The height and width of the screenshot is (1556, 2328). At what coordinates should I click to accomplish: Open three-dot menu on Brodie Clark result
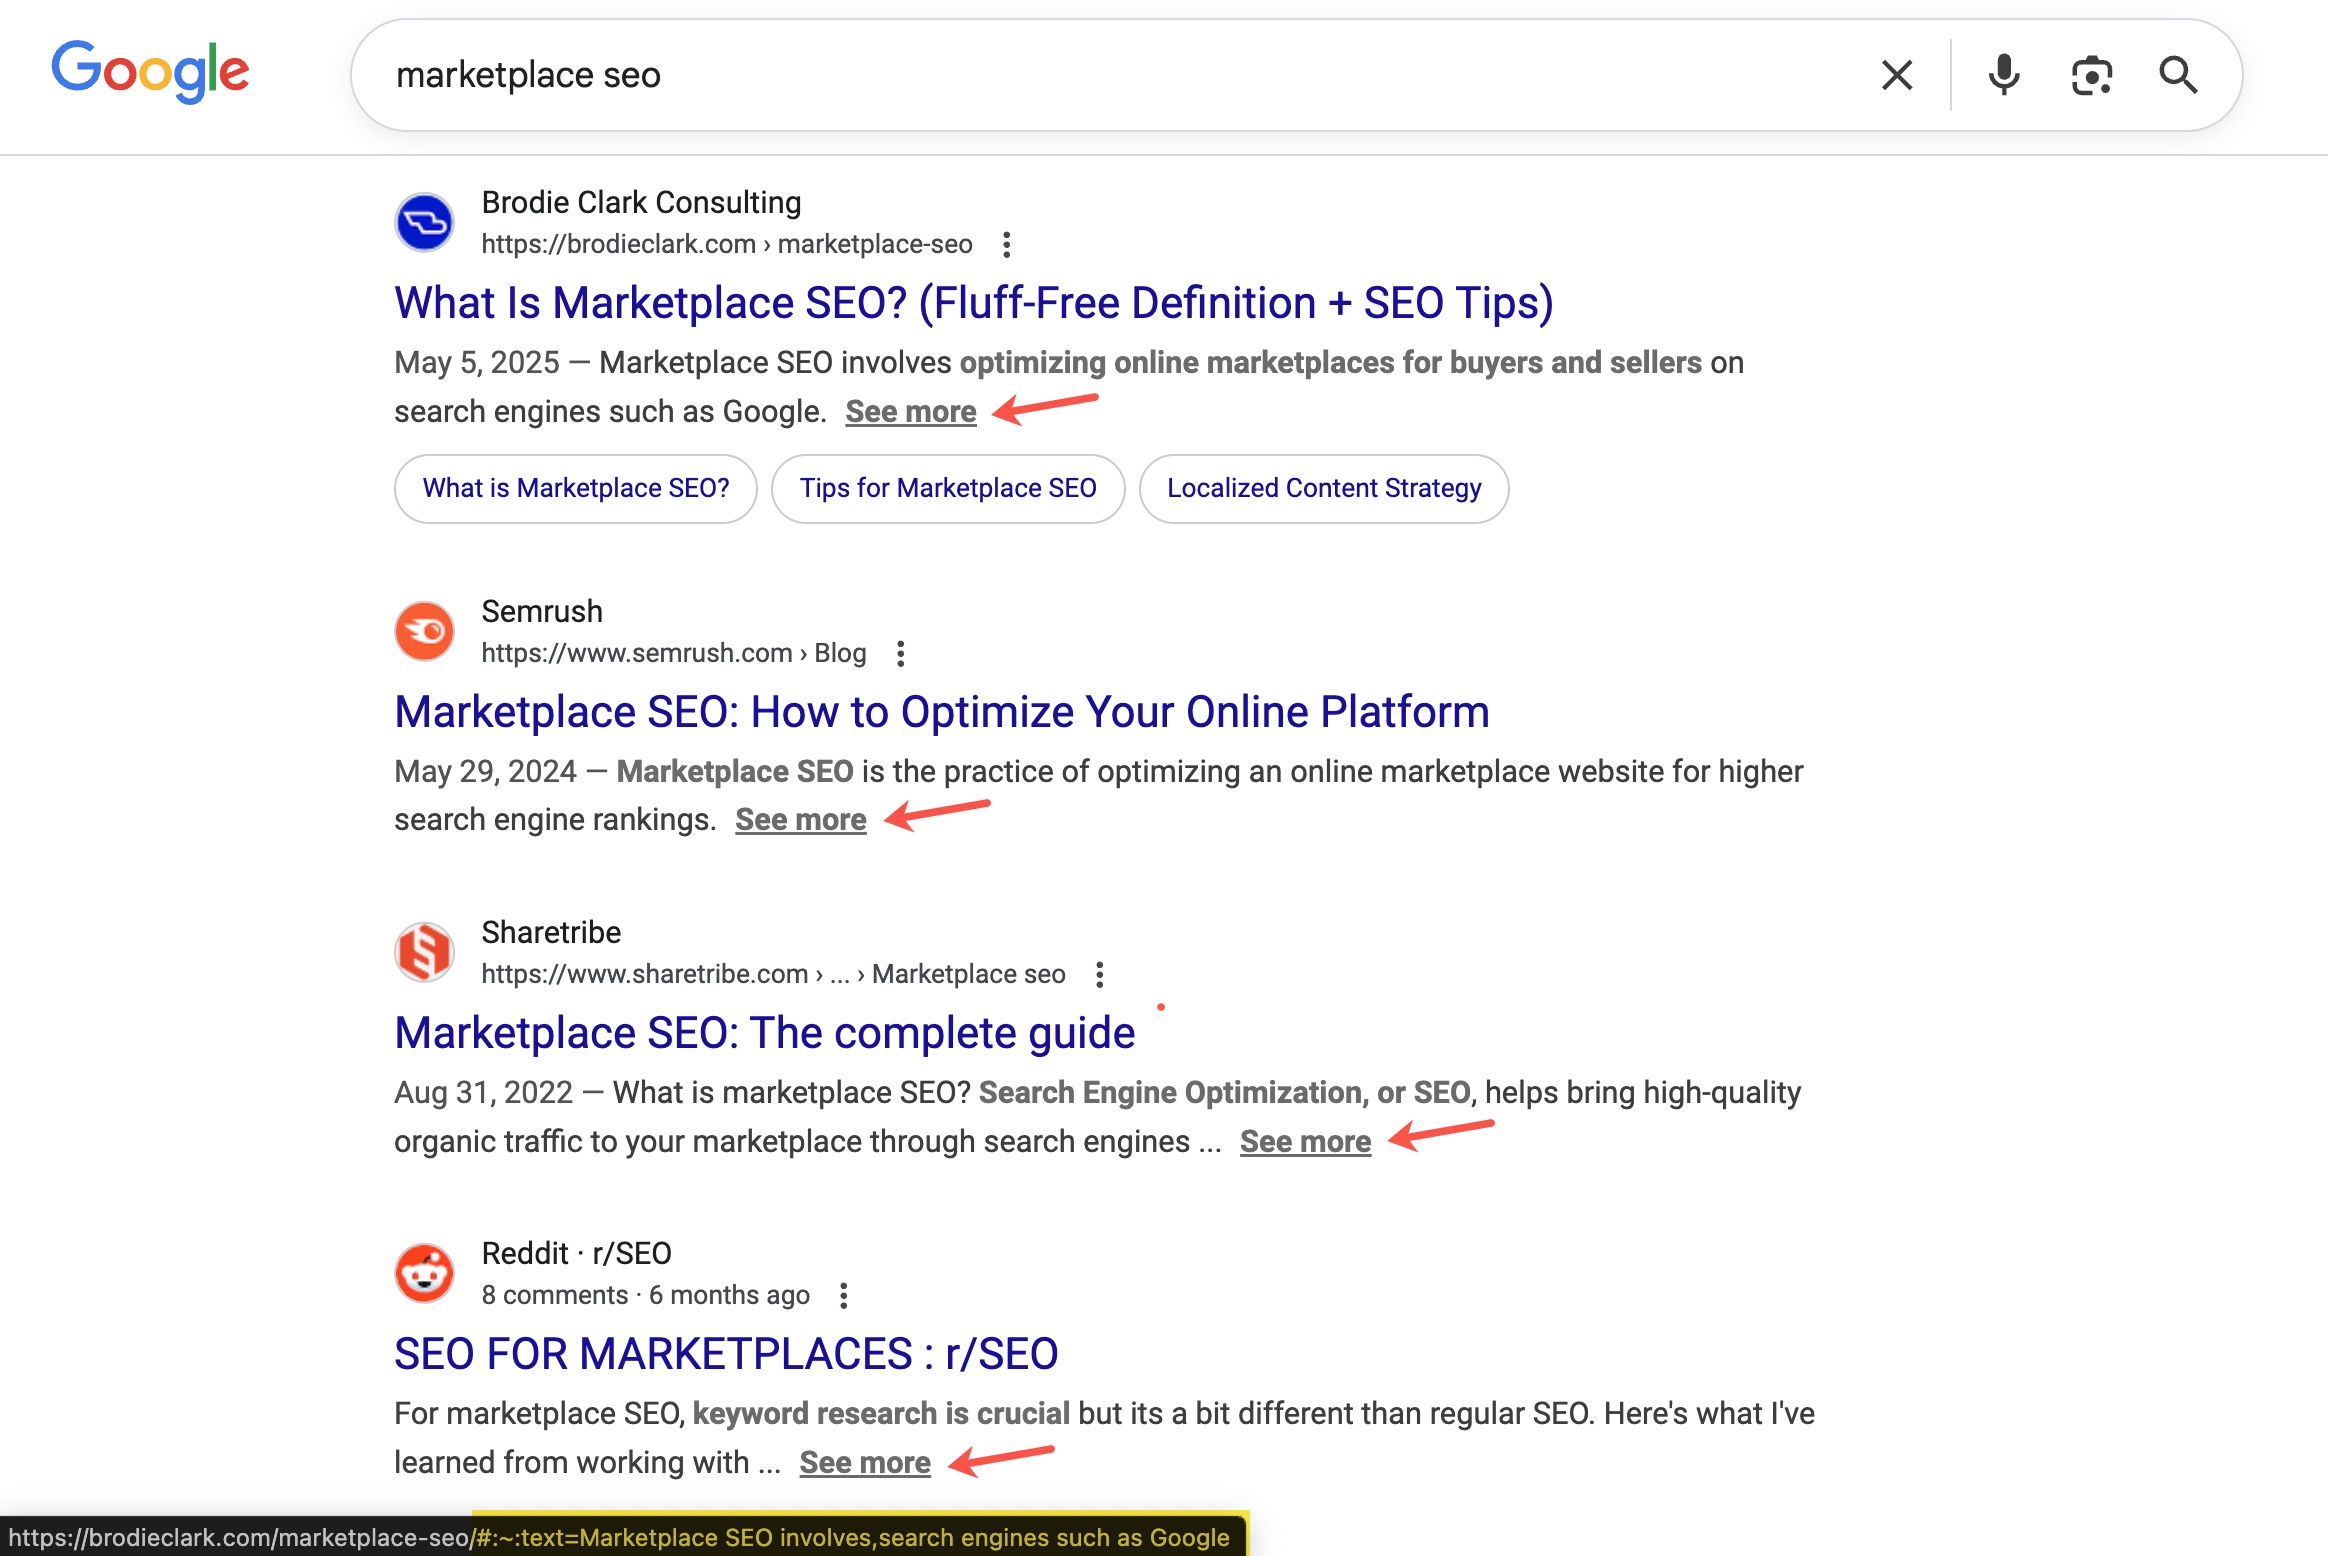point(1007,243)
